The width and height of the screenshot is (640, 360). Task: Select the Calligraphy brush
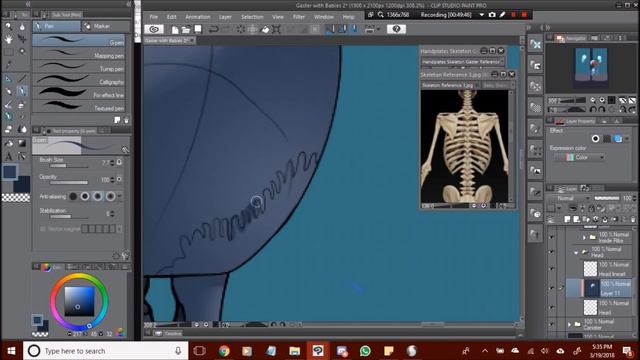(79, 80)
